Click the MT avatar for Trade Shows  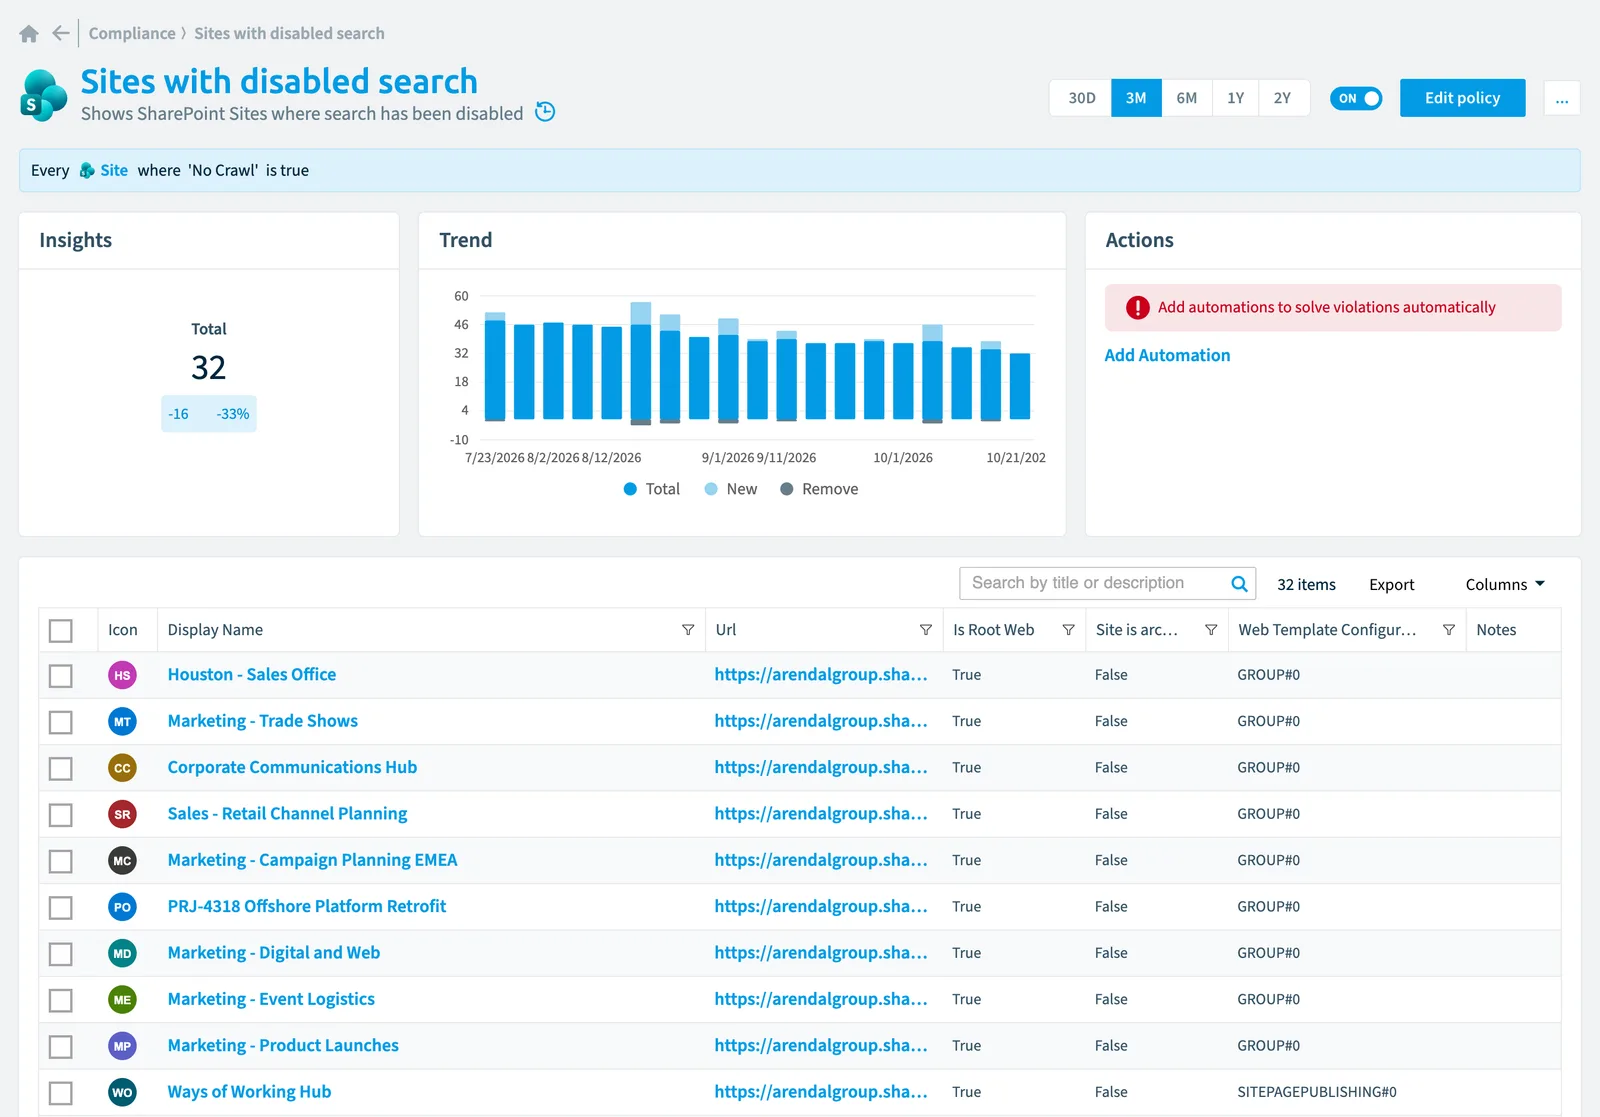(x=122, y=721)
